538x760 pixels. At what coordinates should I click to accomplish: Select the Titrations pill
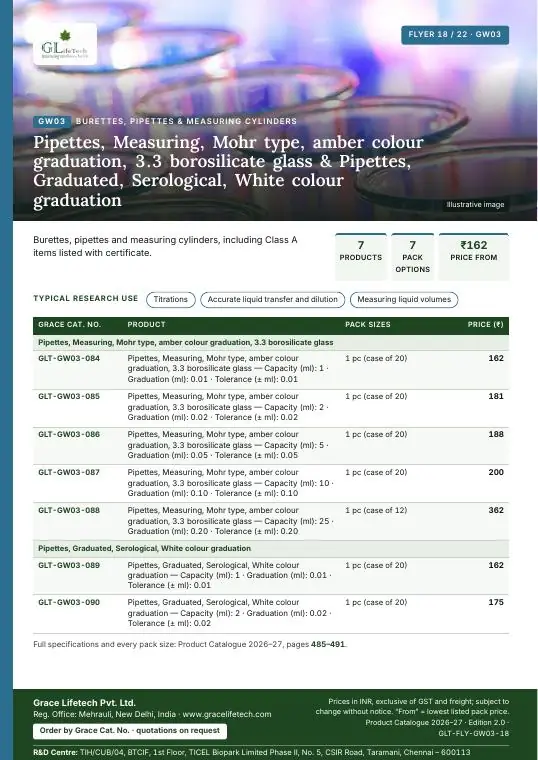click(171, 300)
